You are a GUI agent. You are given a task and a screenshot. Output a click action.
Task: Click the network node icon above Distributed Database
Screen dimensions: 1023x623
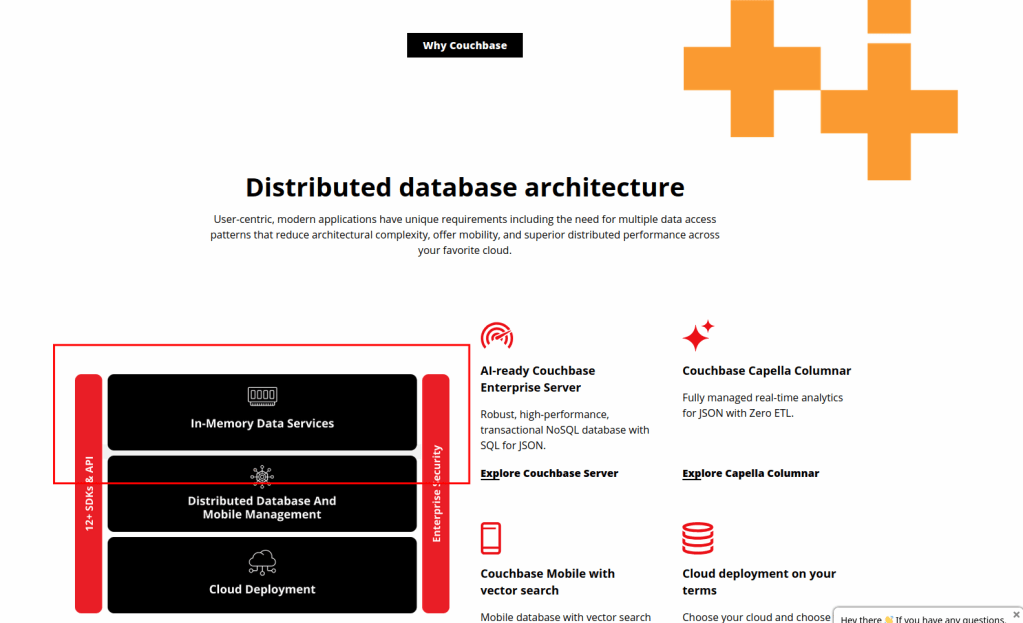(x=262, y=476)
